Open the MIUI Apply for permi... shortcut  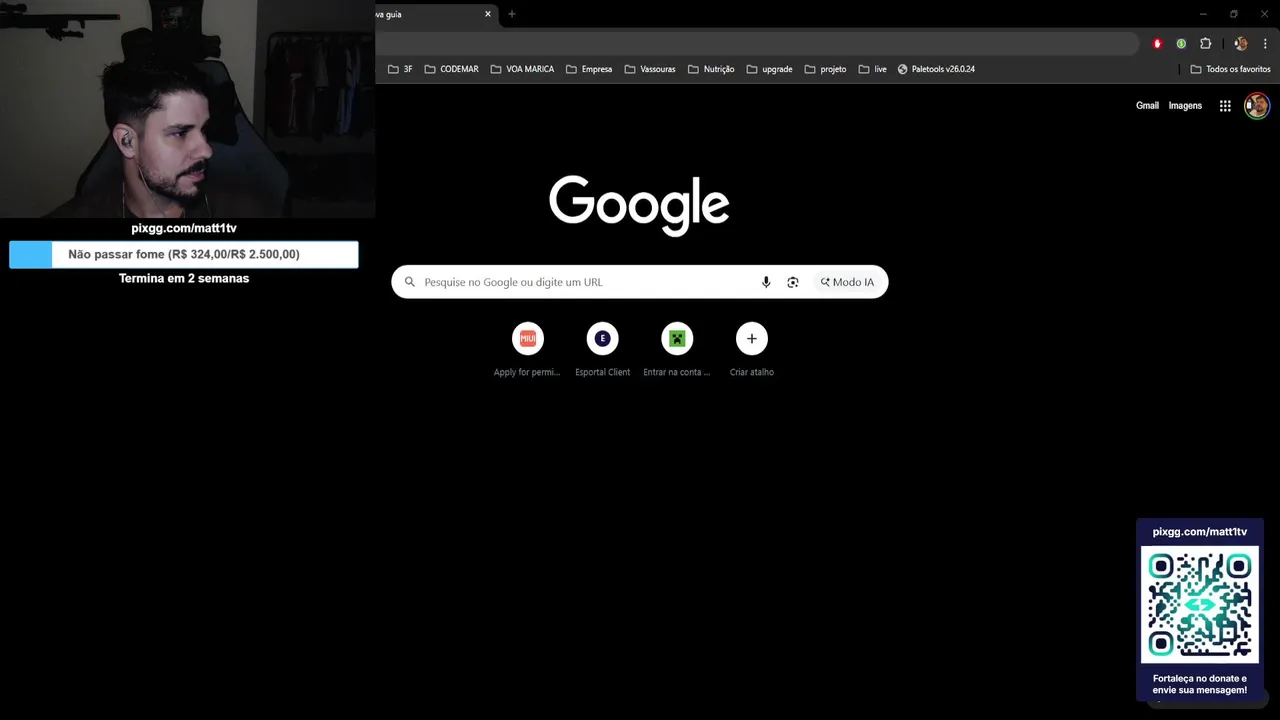(x=527, y=350)
